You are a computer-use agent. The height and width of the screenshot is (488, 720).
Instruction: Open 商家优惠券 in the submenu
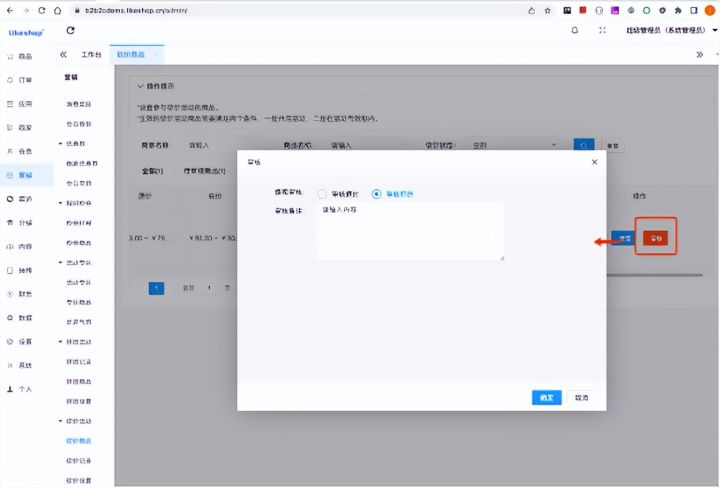click(82, 163)
